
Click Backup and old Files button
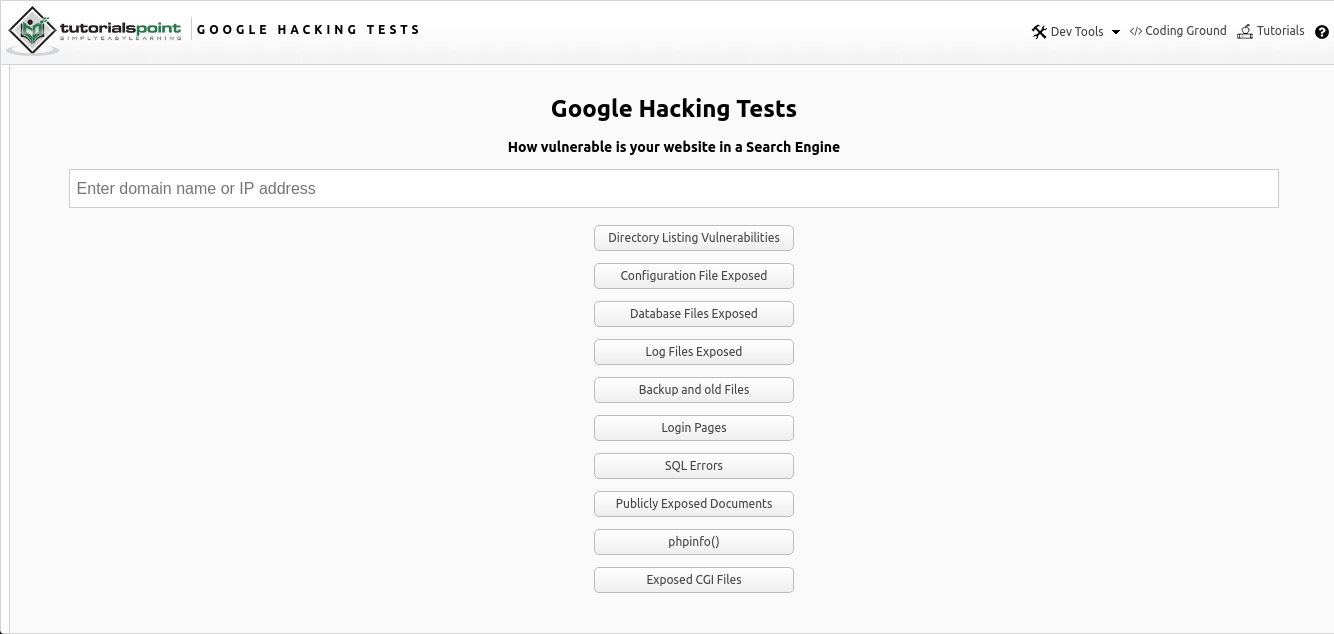[693, 390]
